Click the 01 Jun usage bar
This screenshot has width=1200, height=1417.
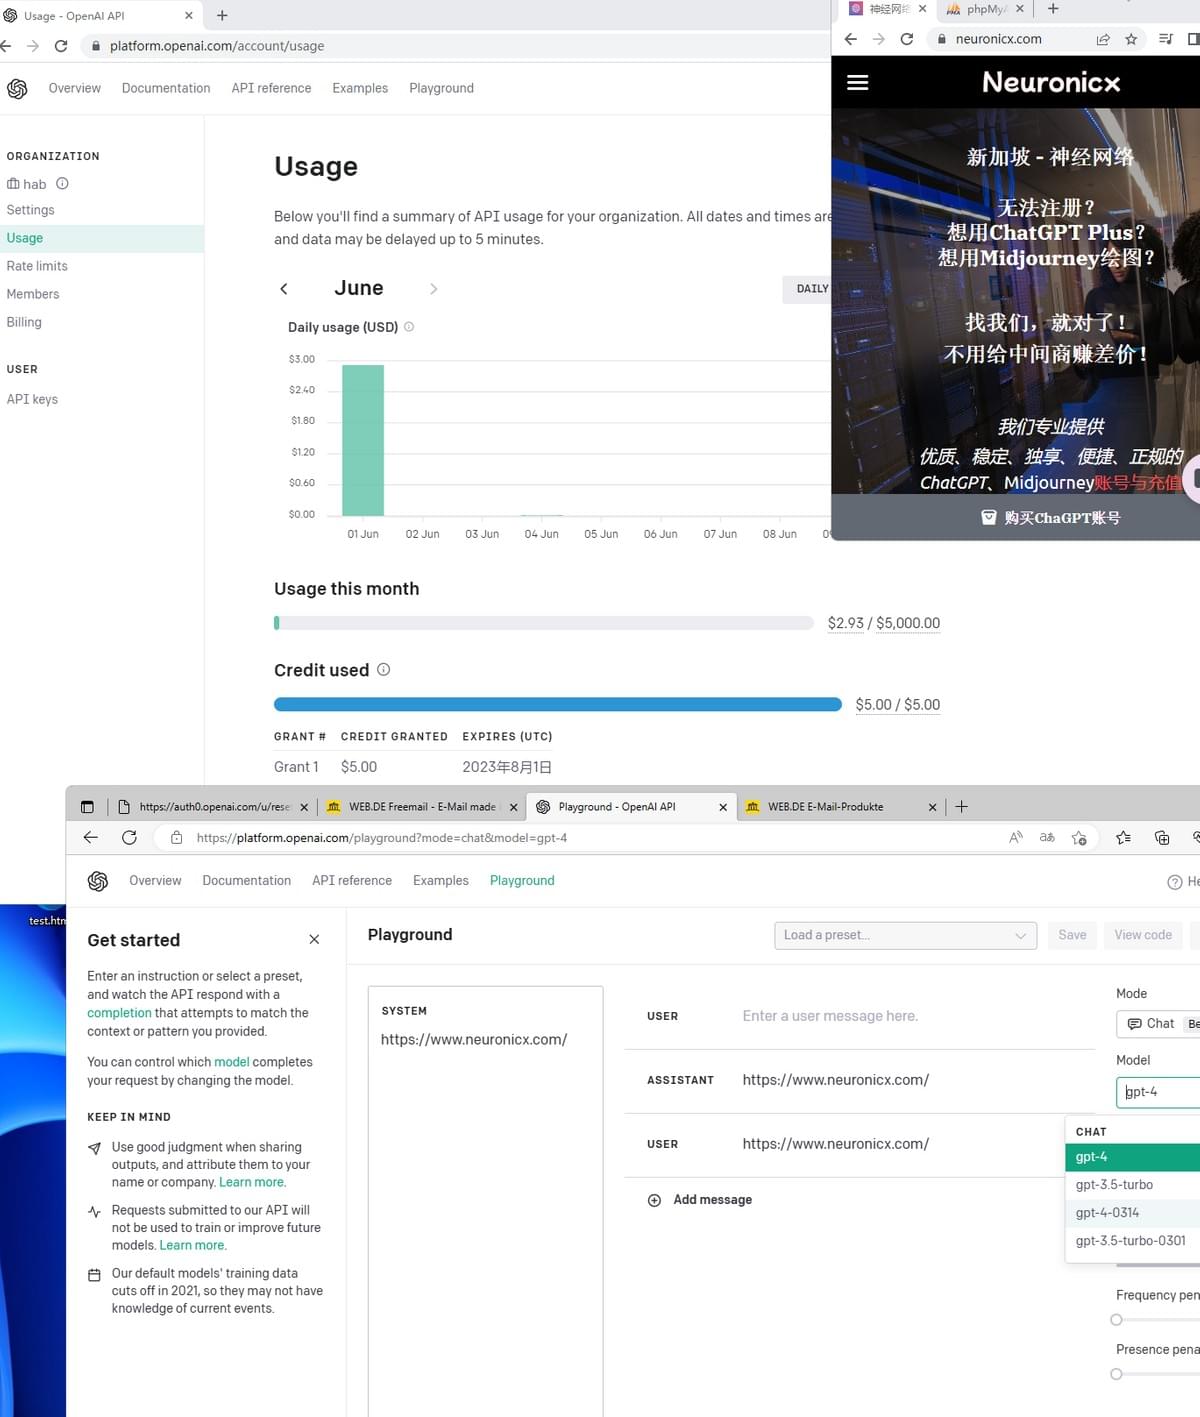click(363, 440)
